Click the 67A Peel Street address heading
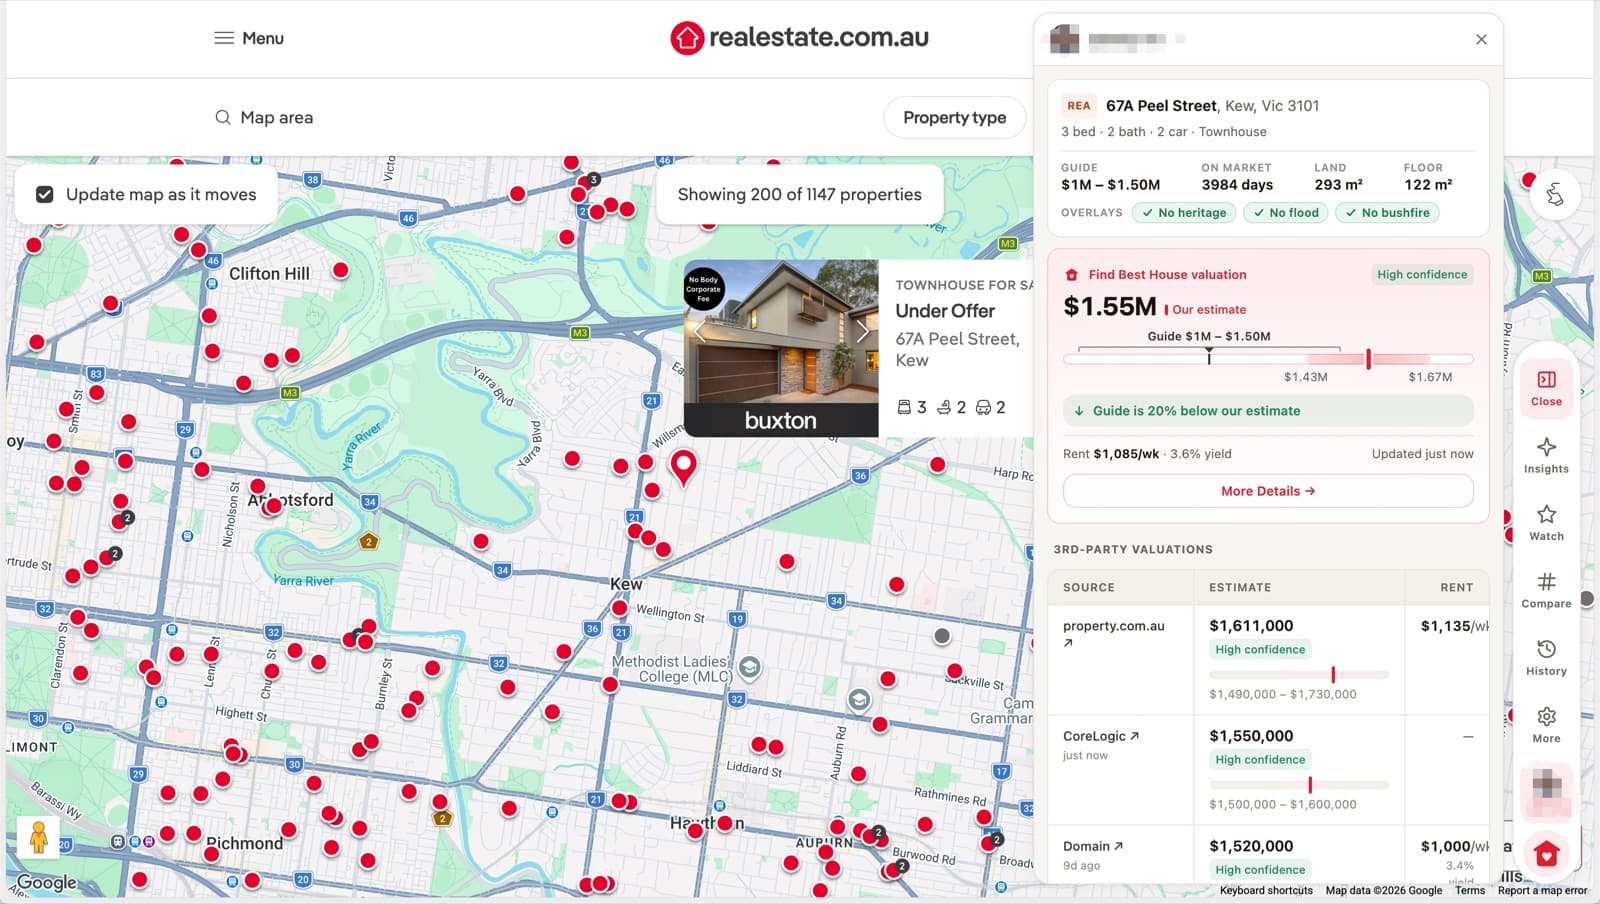Screen dimensions: 1600x904 point(1161,106)
